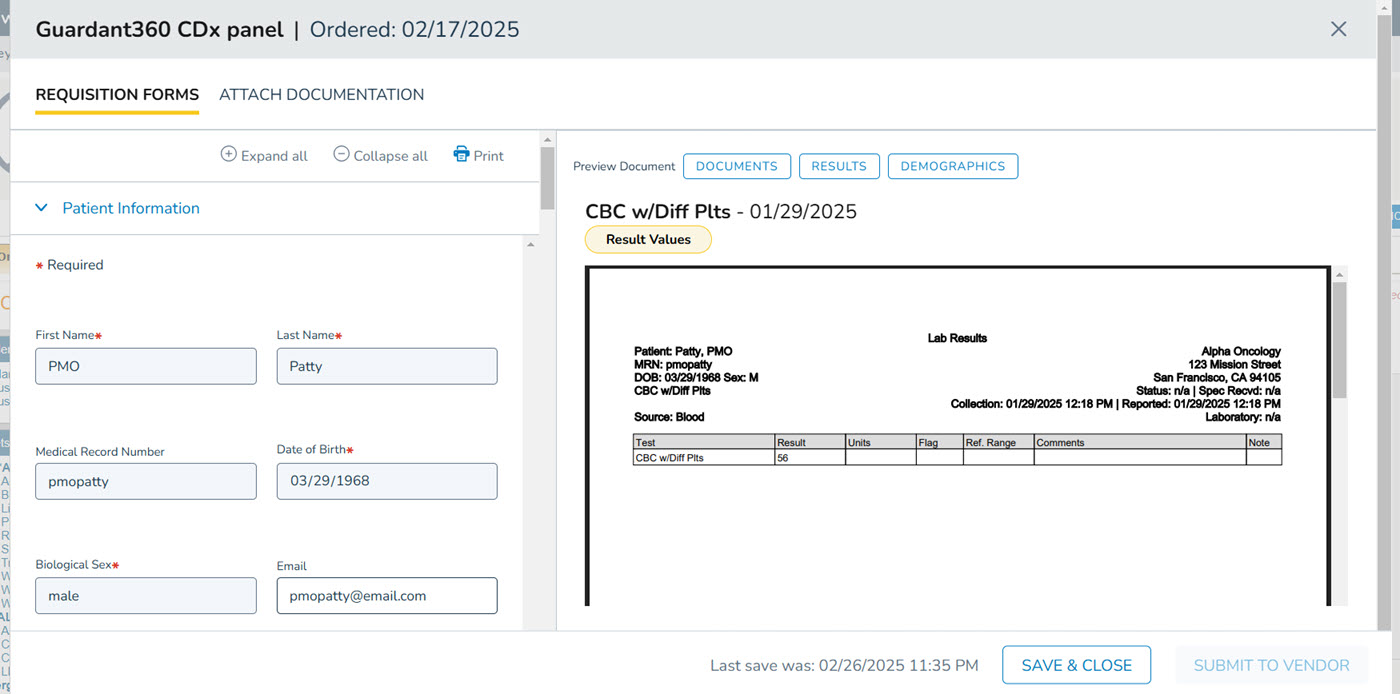Click the Expand all plus icon
This screenshot has width=1400, height=694.
point(228,155)
